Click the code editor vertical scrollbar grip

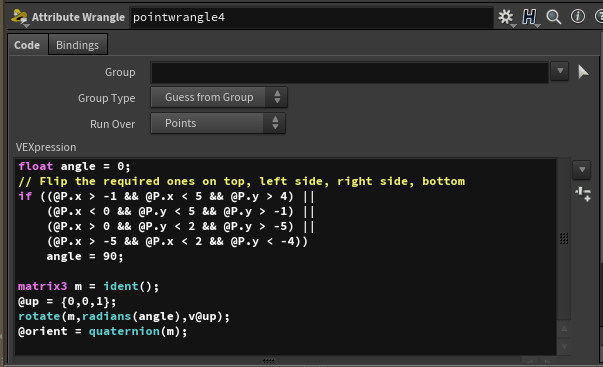point(564,239)
